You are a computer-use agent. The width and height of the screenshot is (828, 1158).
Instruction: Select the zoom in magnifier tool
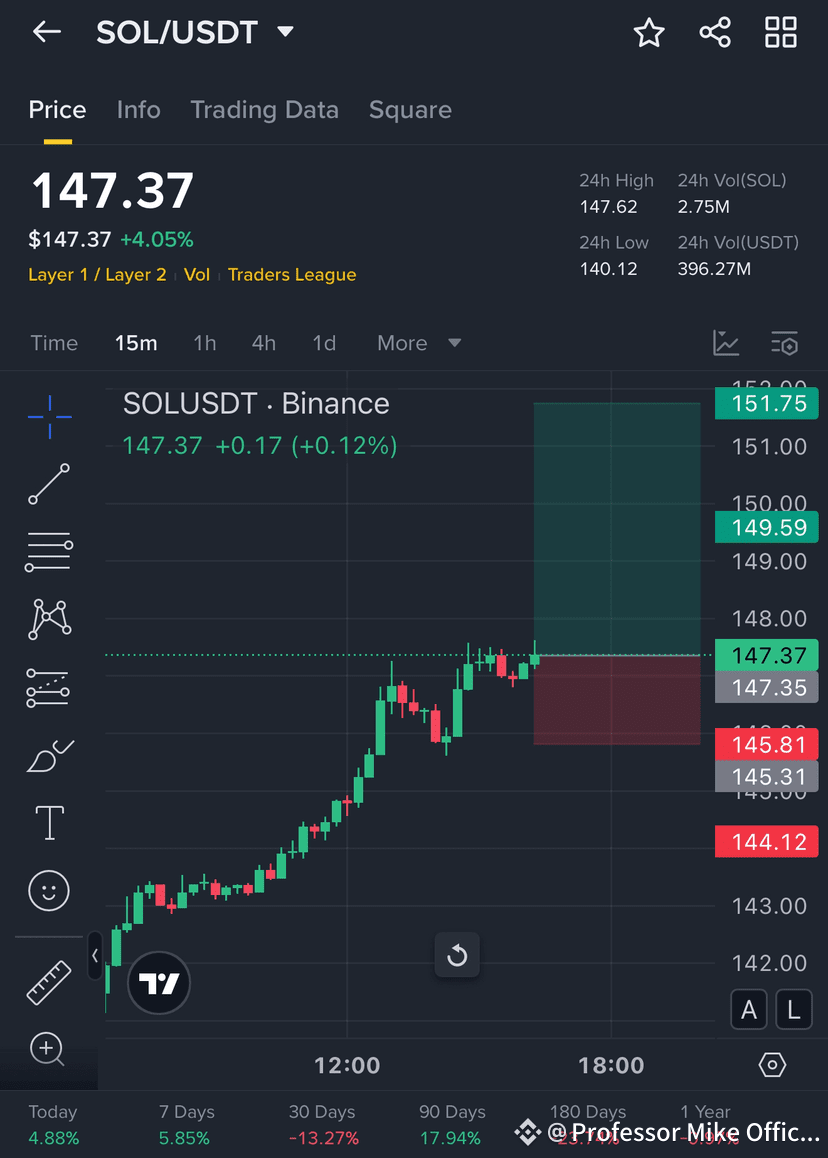coord(47,1049)
